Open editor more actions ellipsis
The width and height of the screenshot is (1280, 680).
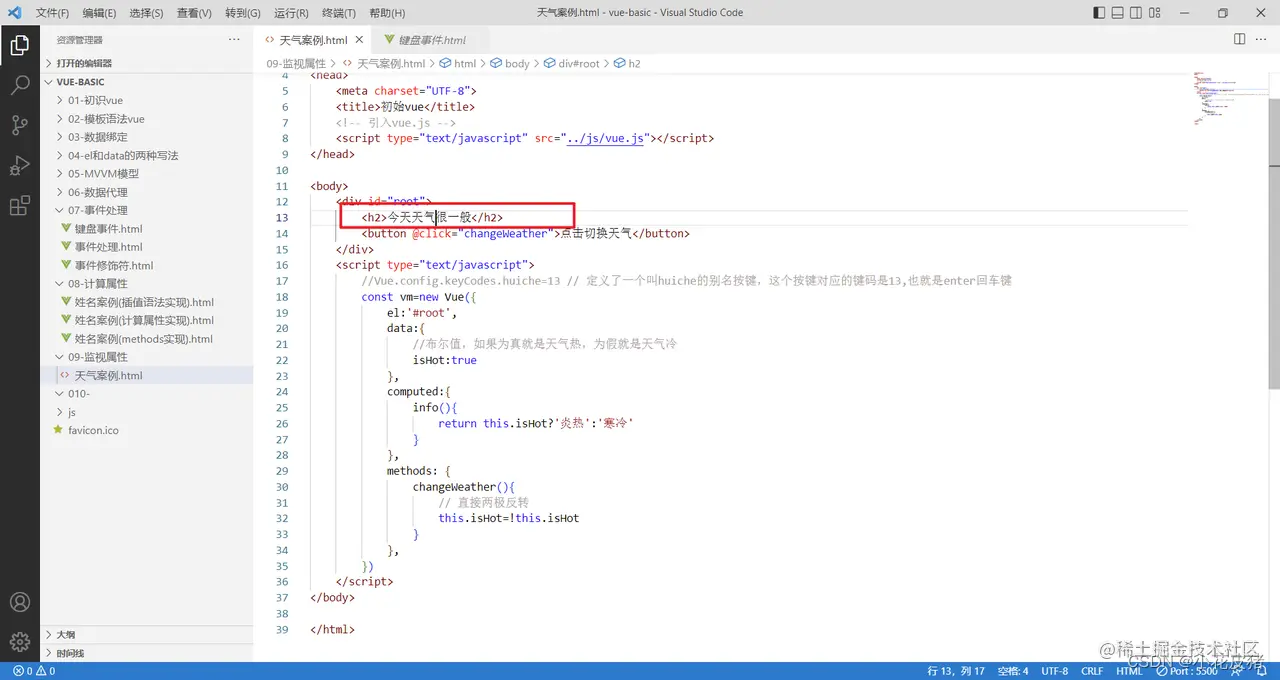pos(1261,39)
